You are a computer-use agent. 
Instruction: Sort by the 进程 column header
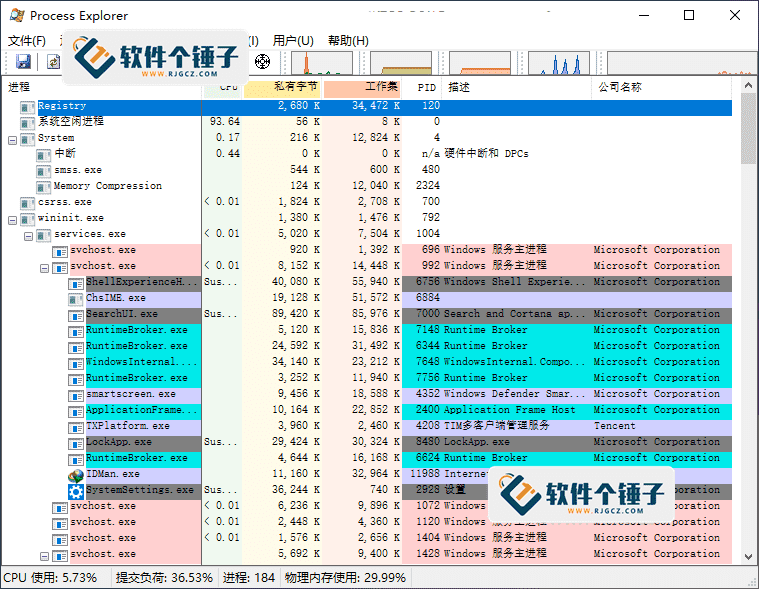click(102, 87)
